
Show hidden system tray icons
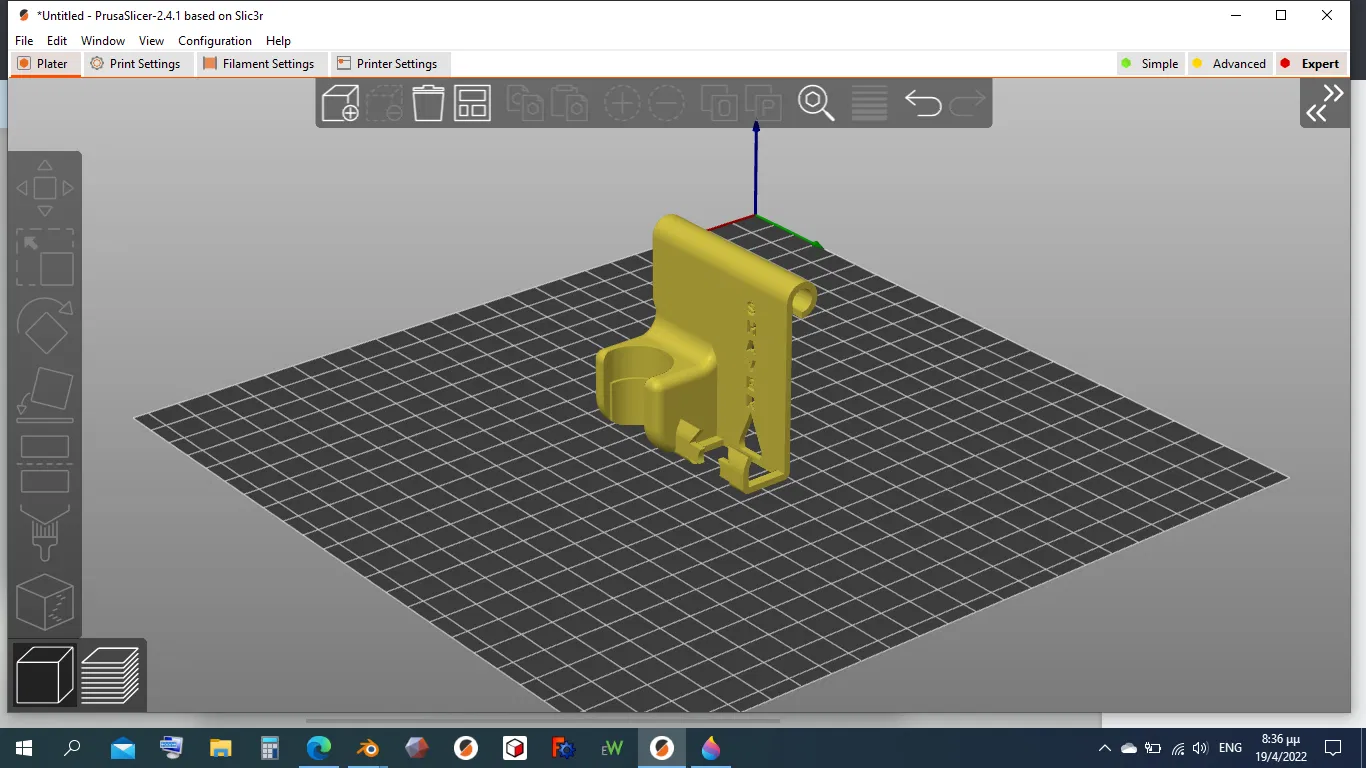[x=1105, y=748]
